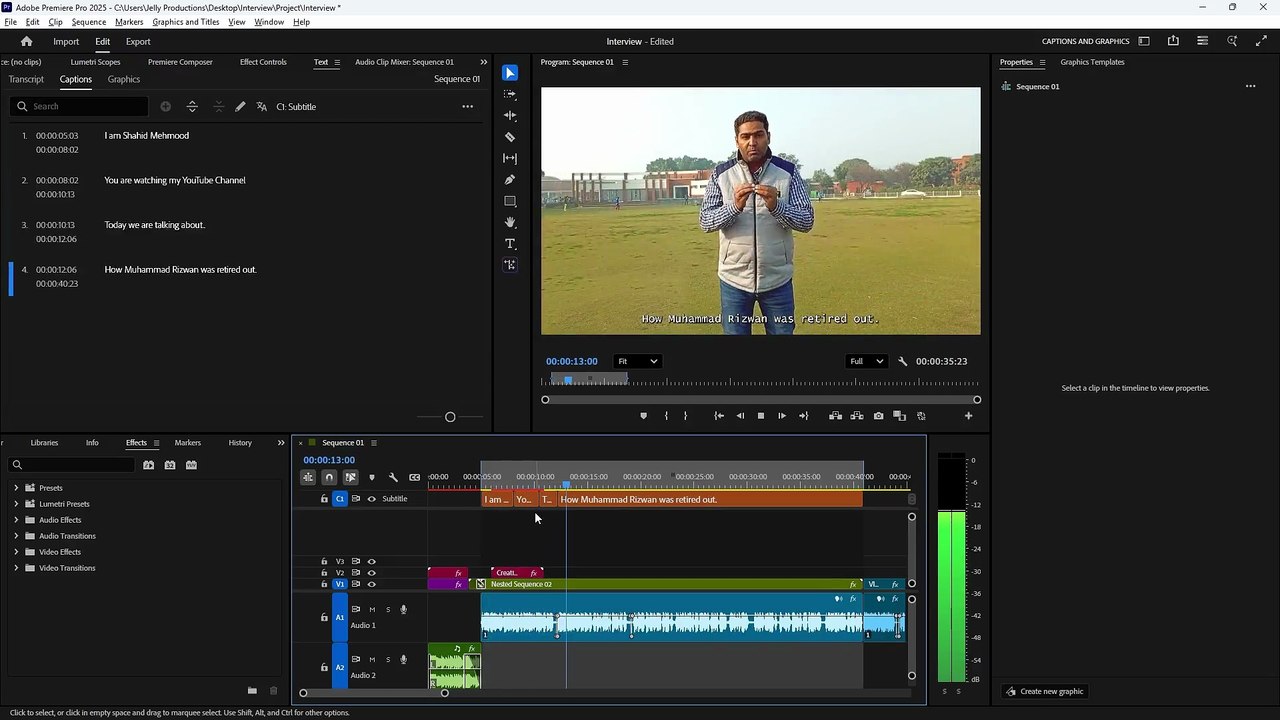This screenshot has width=1280, height=720.
Task: Open Captions panel three-dot menu
Action: 467,106
